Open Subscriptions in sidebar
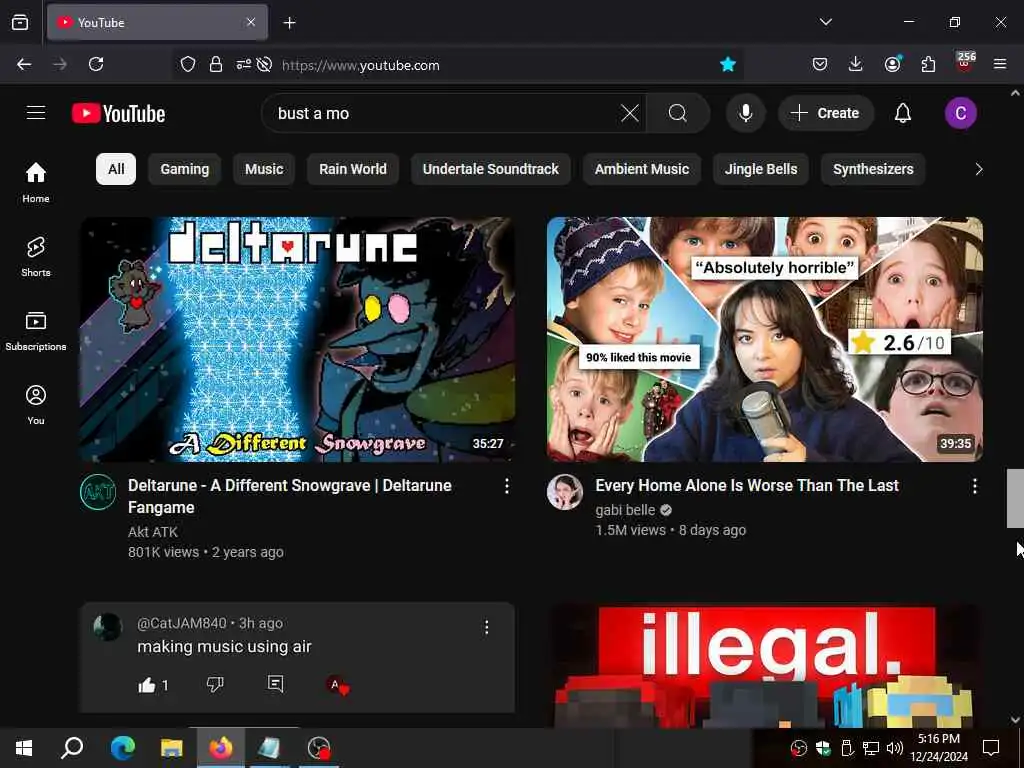Viewport: 1024px width, 768px height. click(x=36, y=330)
